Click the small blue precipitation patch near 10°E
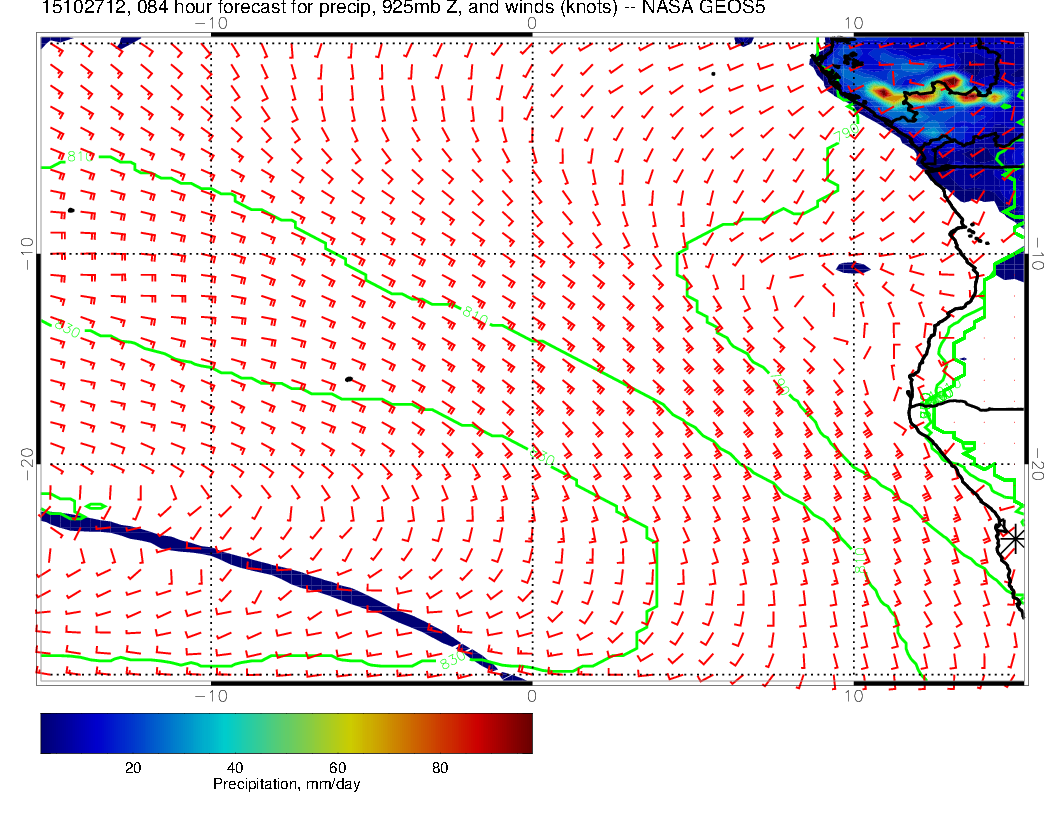This screenshot has height=816, width=1056. coord(851,268)
